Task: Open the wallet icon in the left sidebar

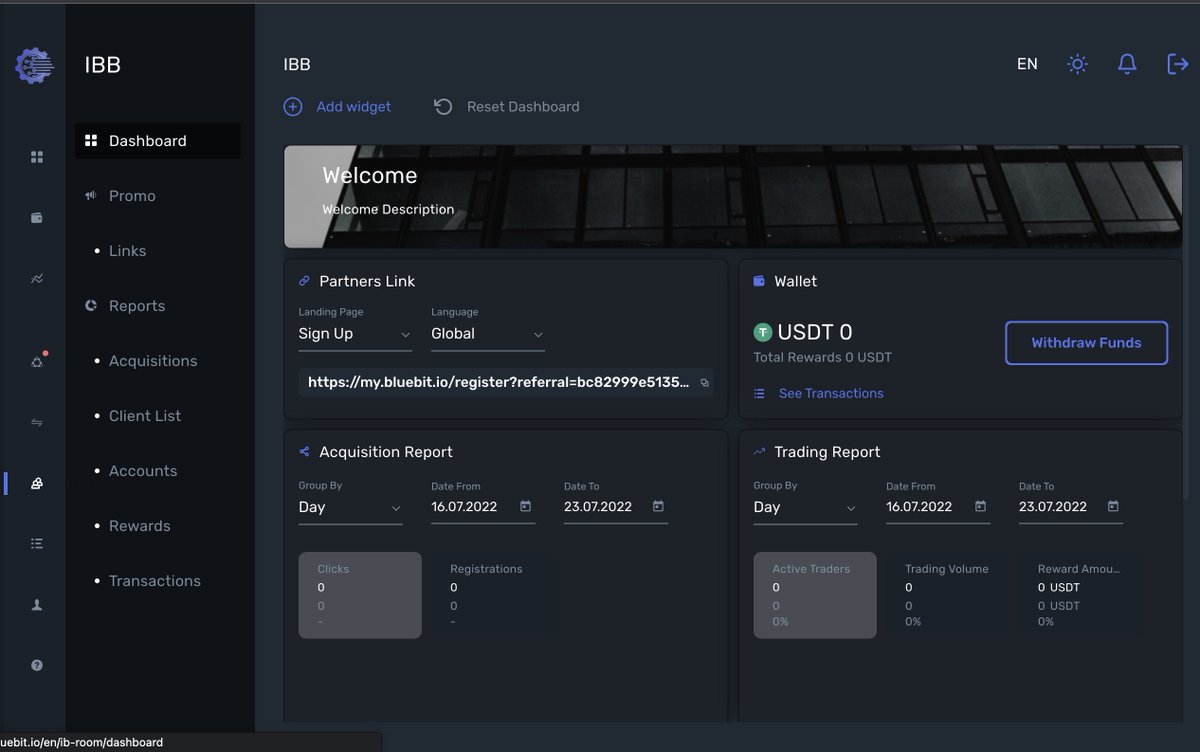Action: [x=36, y=217]
